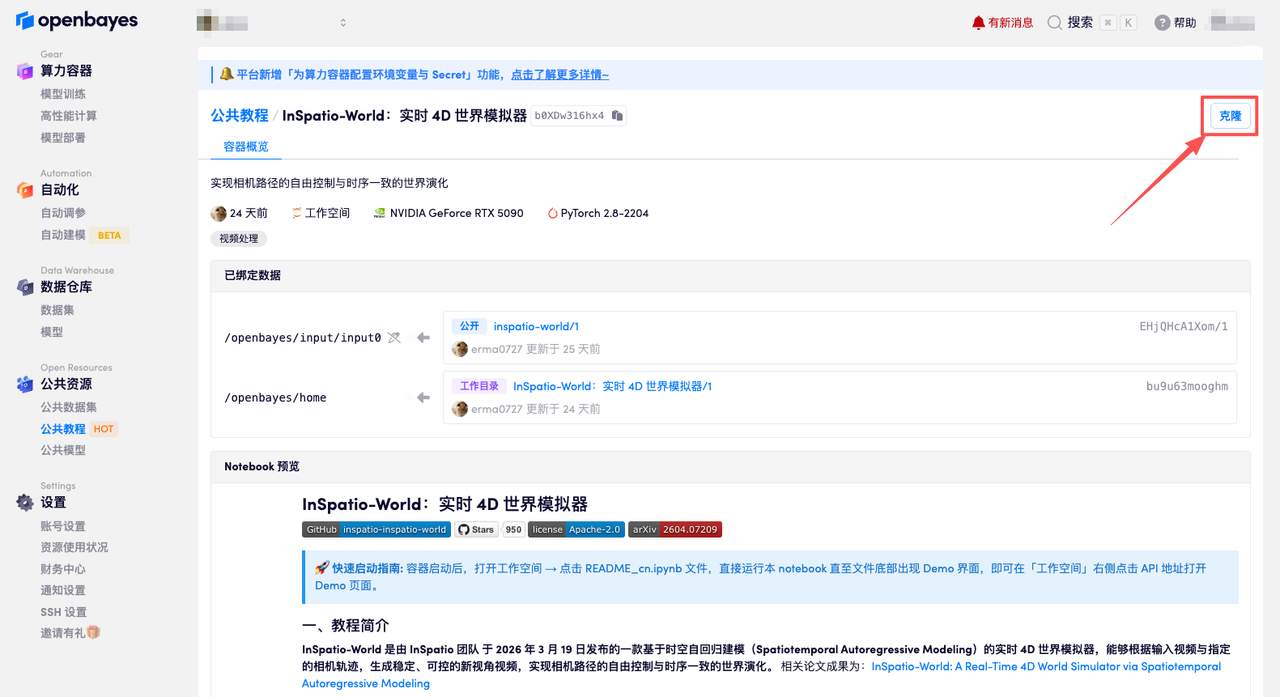Open 自动建模 BETA menu item
Image resolution: width=1280 pixels, height=697 pixels.
[84, 235]
